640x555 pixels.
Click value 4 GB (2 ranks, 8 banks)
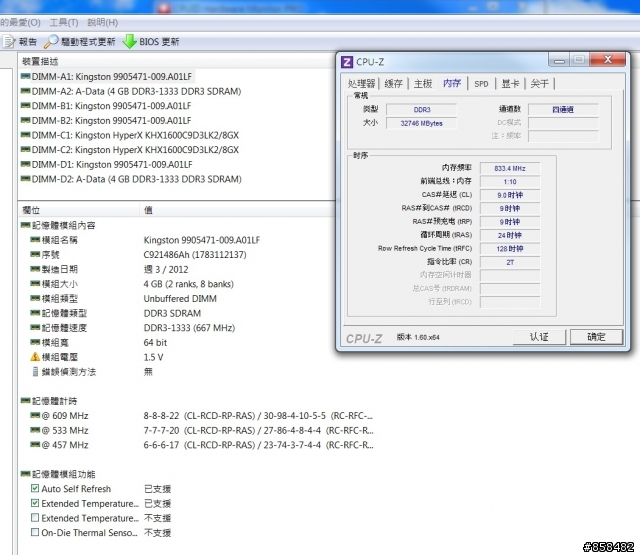(189, 284)
